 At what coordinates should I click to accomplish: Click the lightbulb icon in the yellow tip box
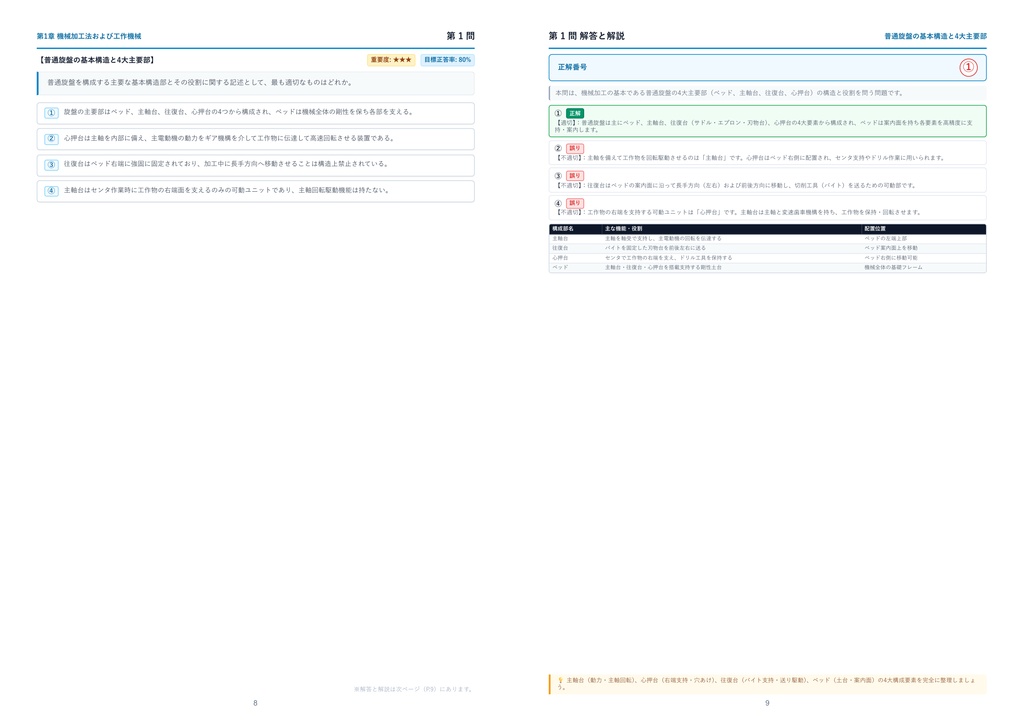560,680
